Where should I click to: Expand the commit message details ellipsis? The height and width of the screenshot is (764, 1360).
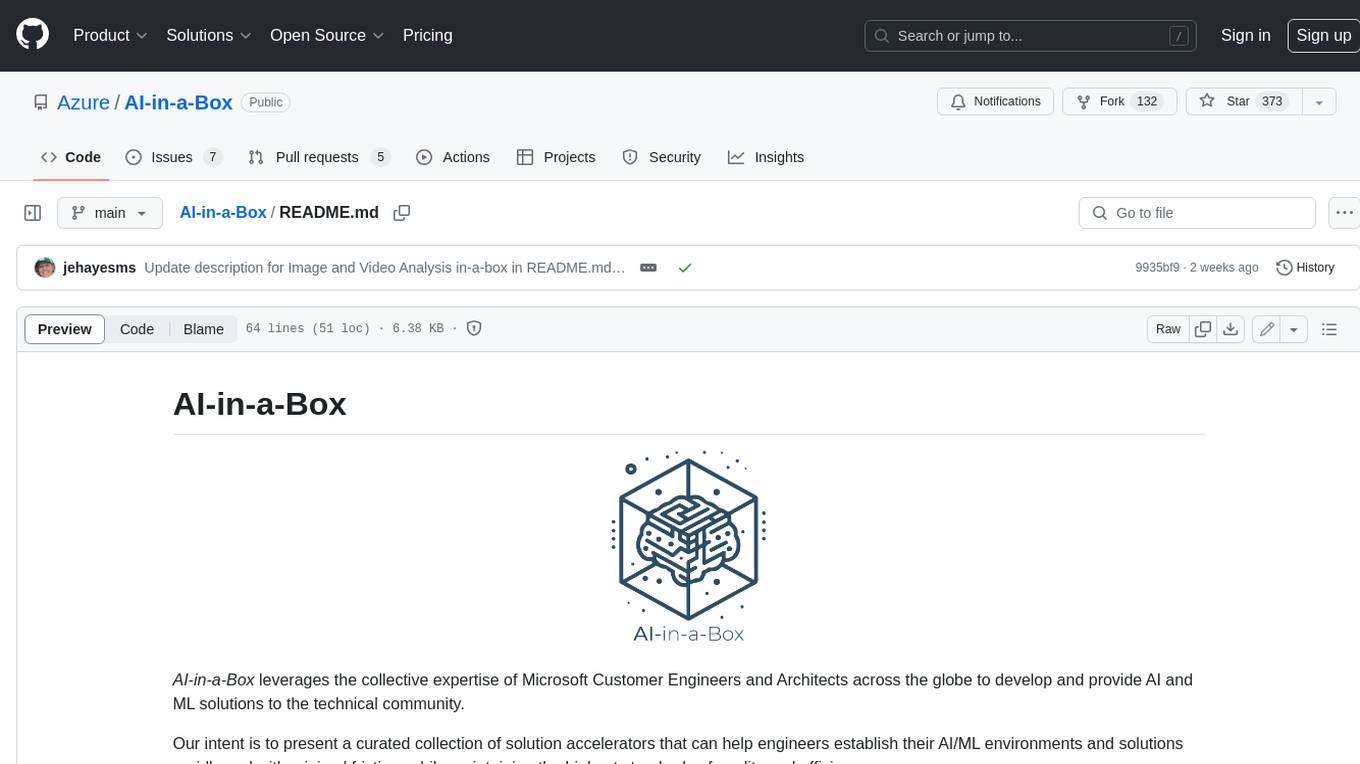point(648,268)
